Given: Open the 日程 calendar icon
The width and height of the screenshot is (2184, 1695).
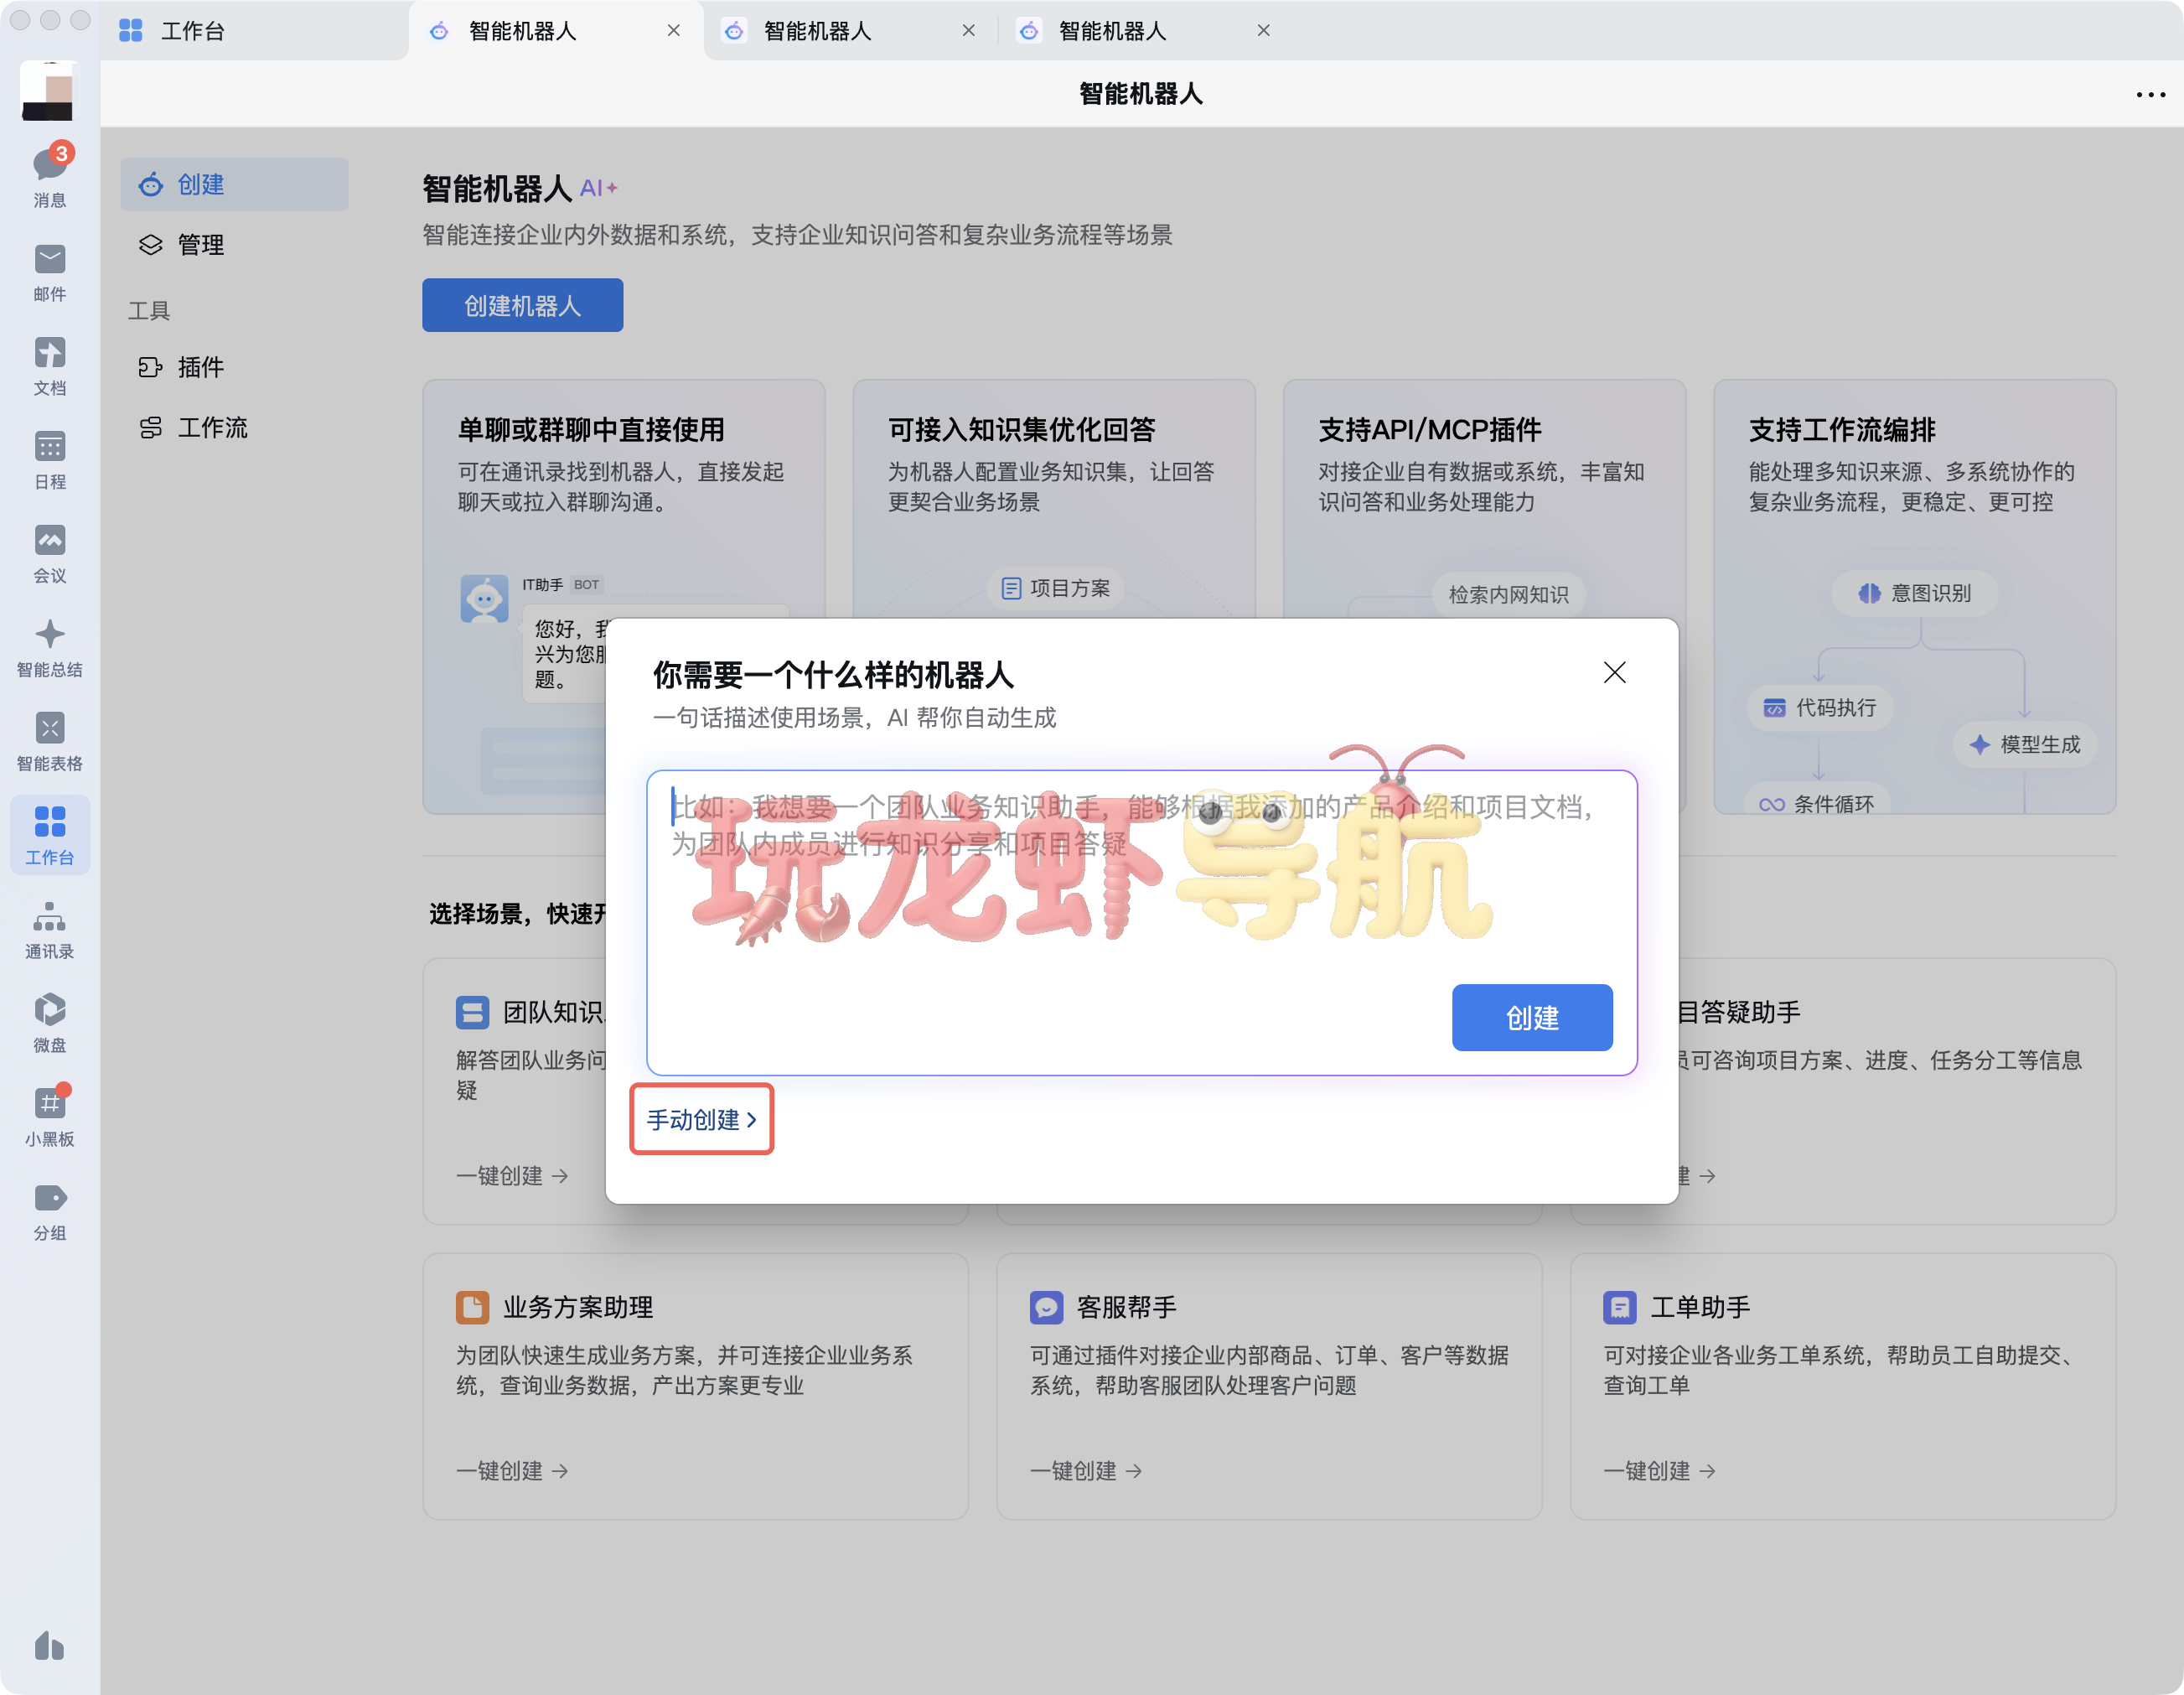Looking at the screenshot, I should tap(49, 460).
